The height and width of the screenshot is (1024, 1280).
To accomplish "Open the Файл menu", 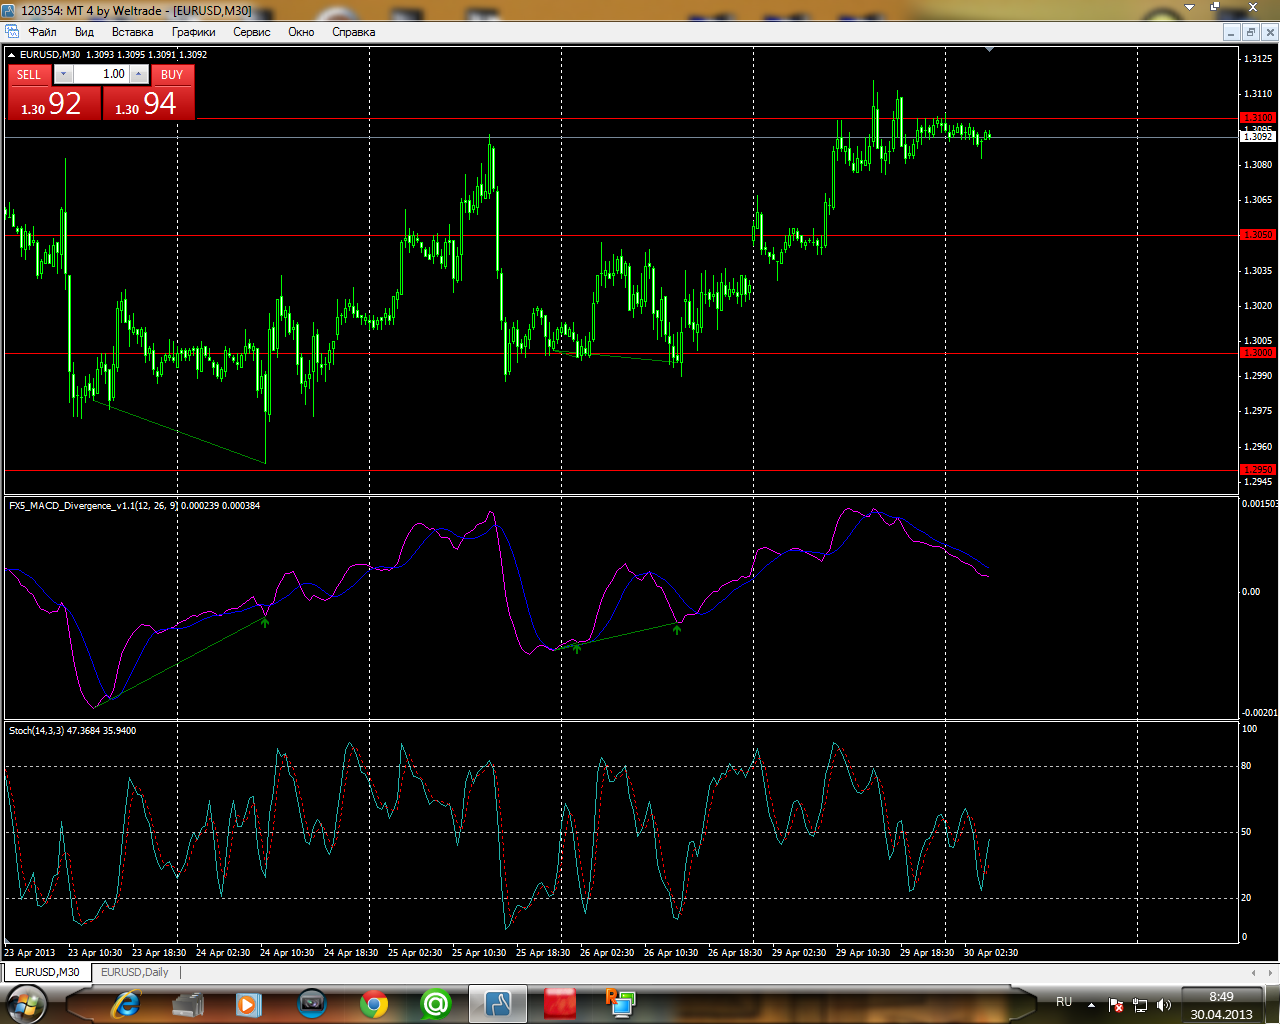I will pos(42,32).
